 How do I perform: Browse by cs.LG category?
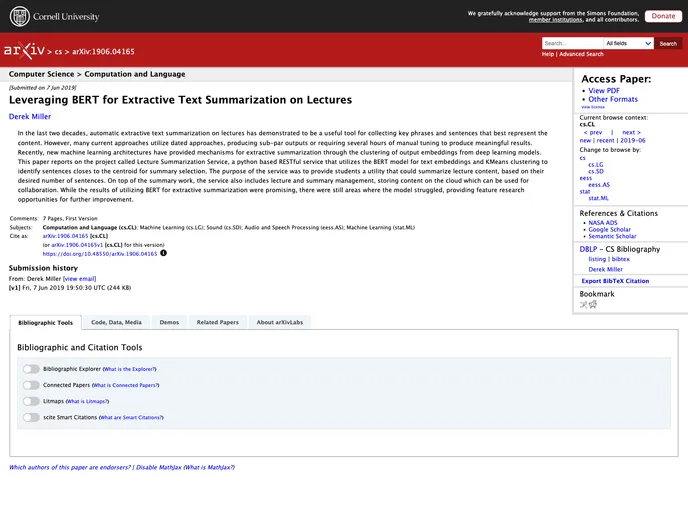click(x=596, y=165)
